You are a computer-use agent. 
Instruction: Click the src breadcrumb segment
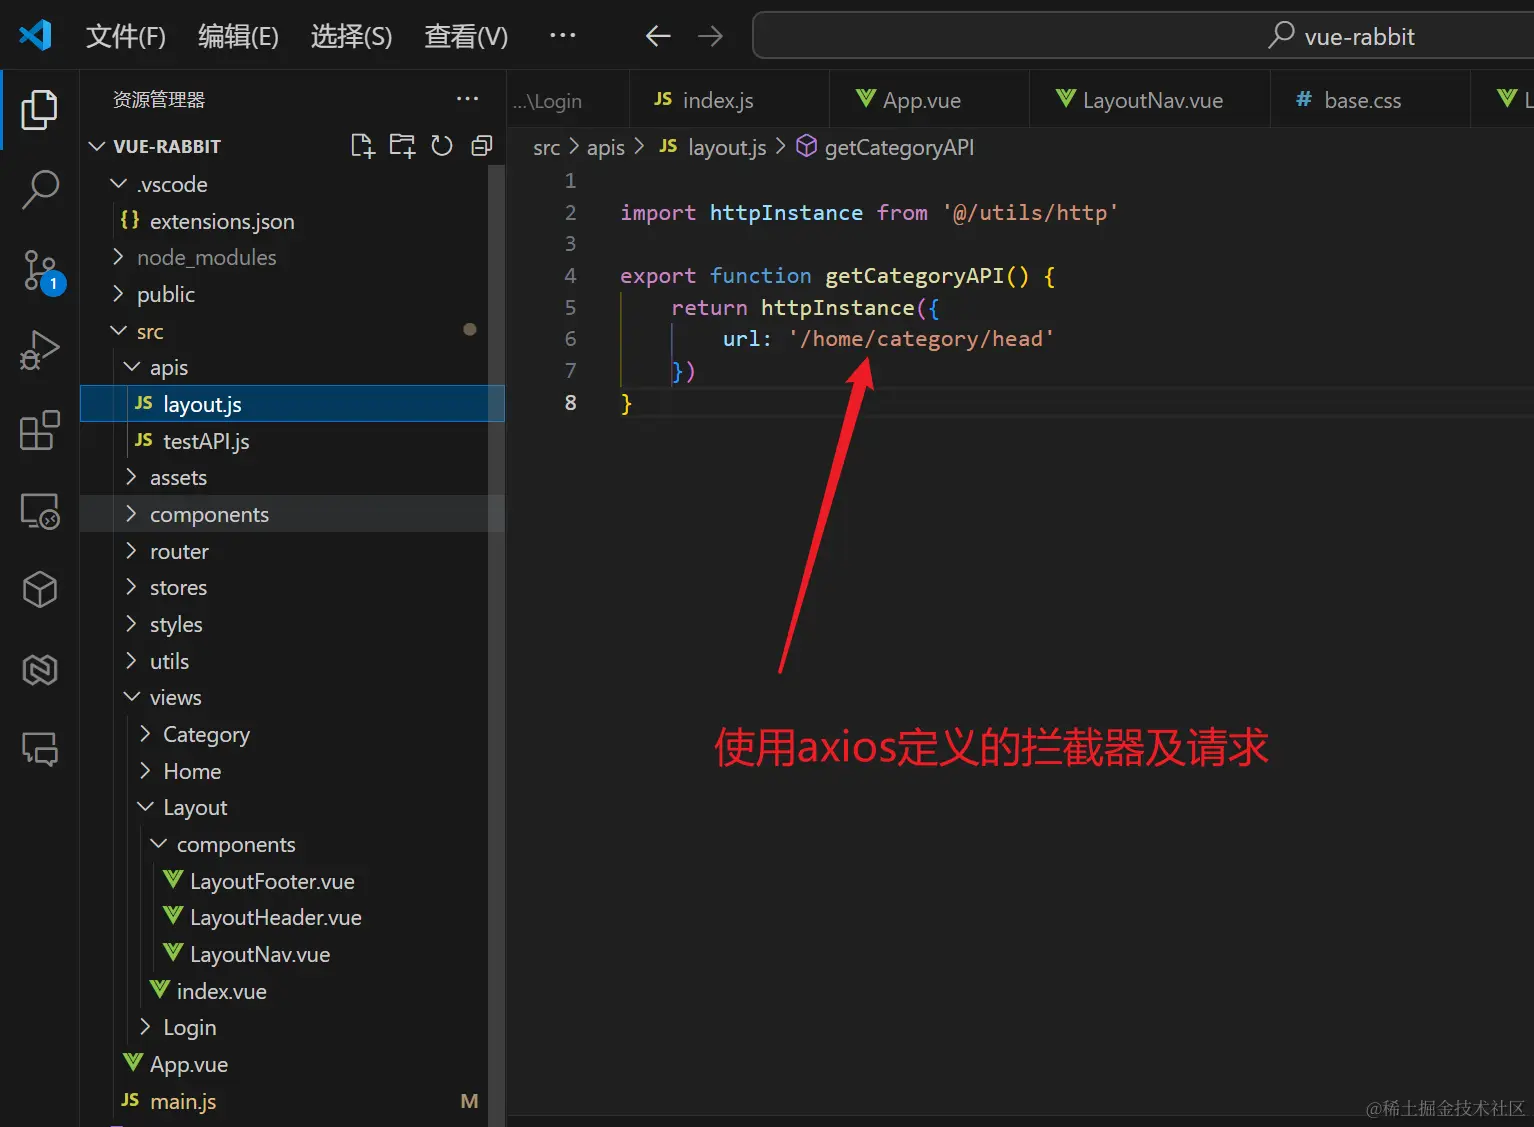[x=546, y=148]
